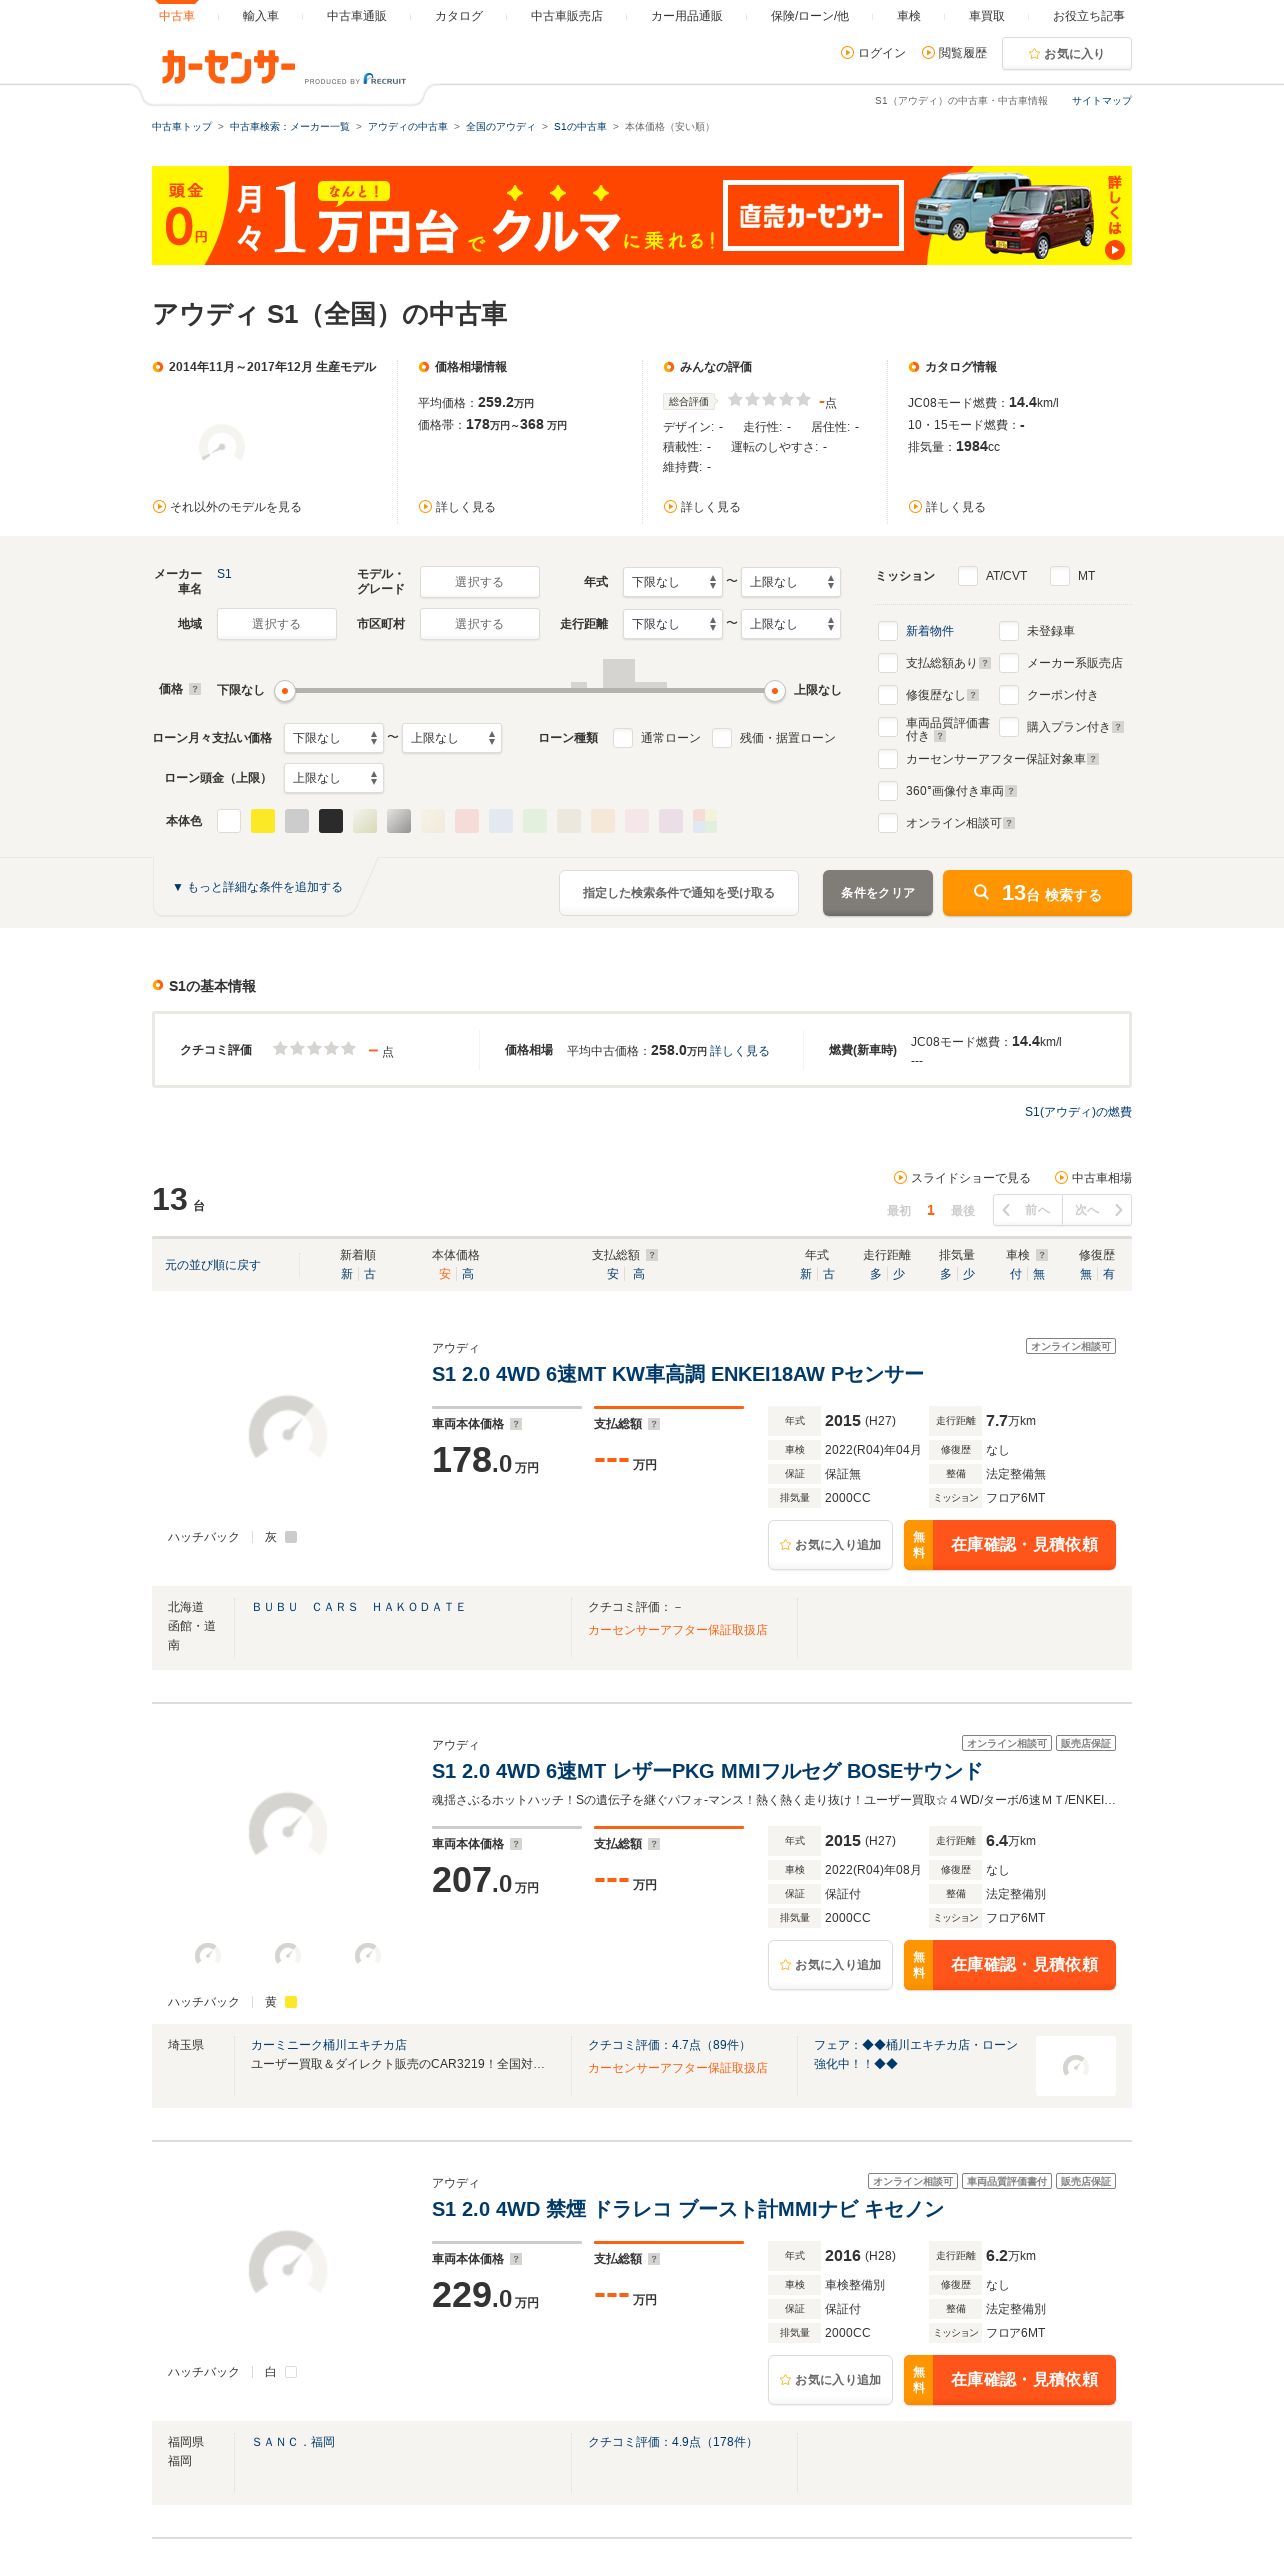1284x2568 pixels.
Task: Open the 地域 selection field
Action: pyautogui.click(x=276, y=624)
